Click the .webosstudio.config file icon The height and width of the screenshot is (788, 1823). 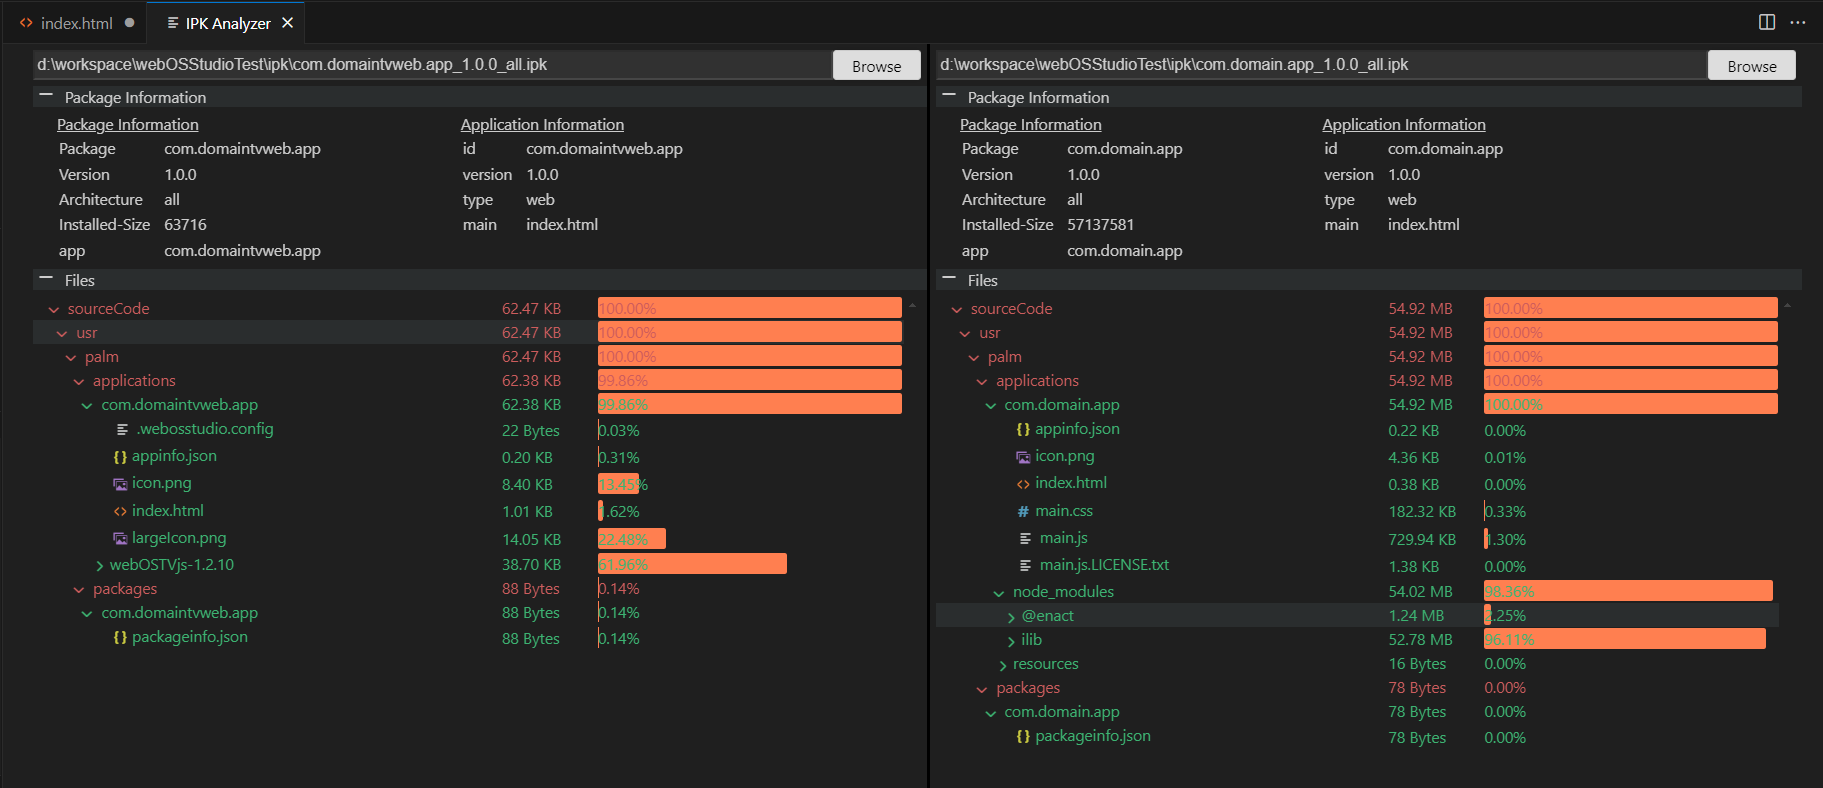pos(122,430)
